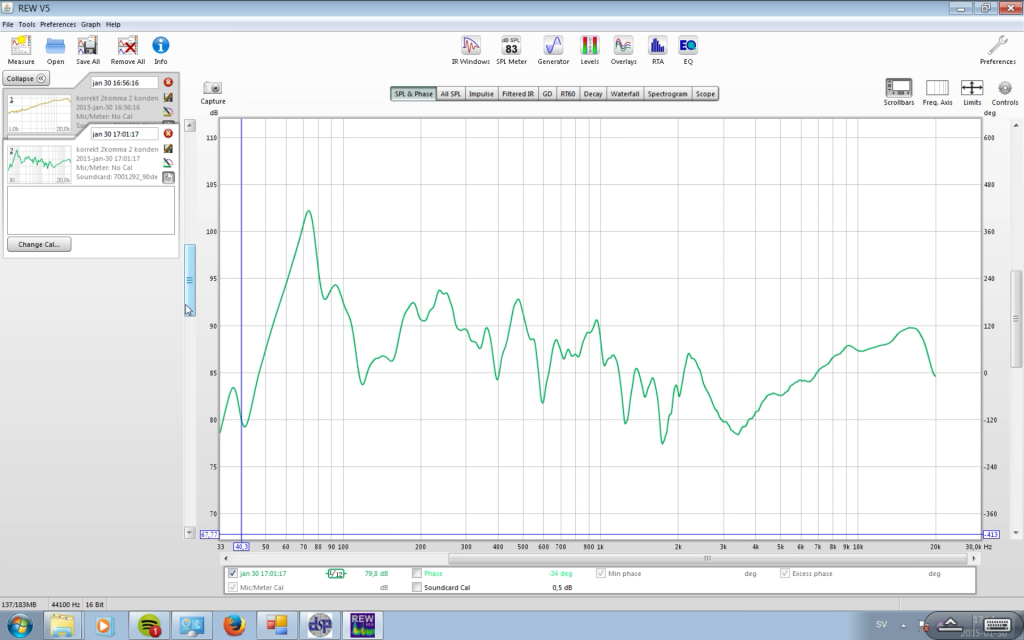
Task: Toggle the jan 30 17:01:17 trace checkbox
Action: [x=232, y=573]
